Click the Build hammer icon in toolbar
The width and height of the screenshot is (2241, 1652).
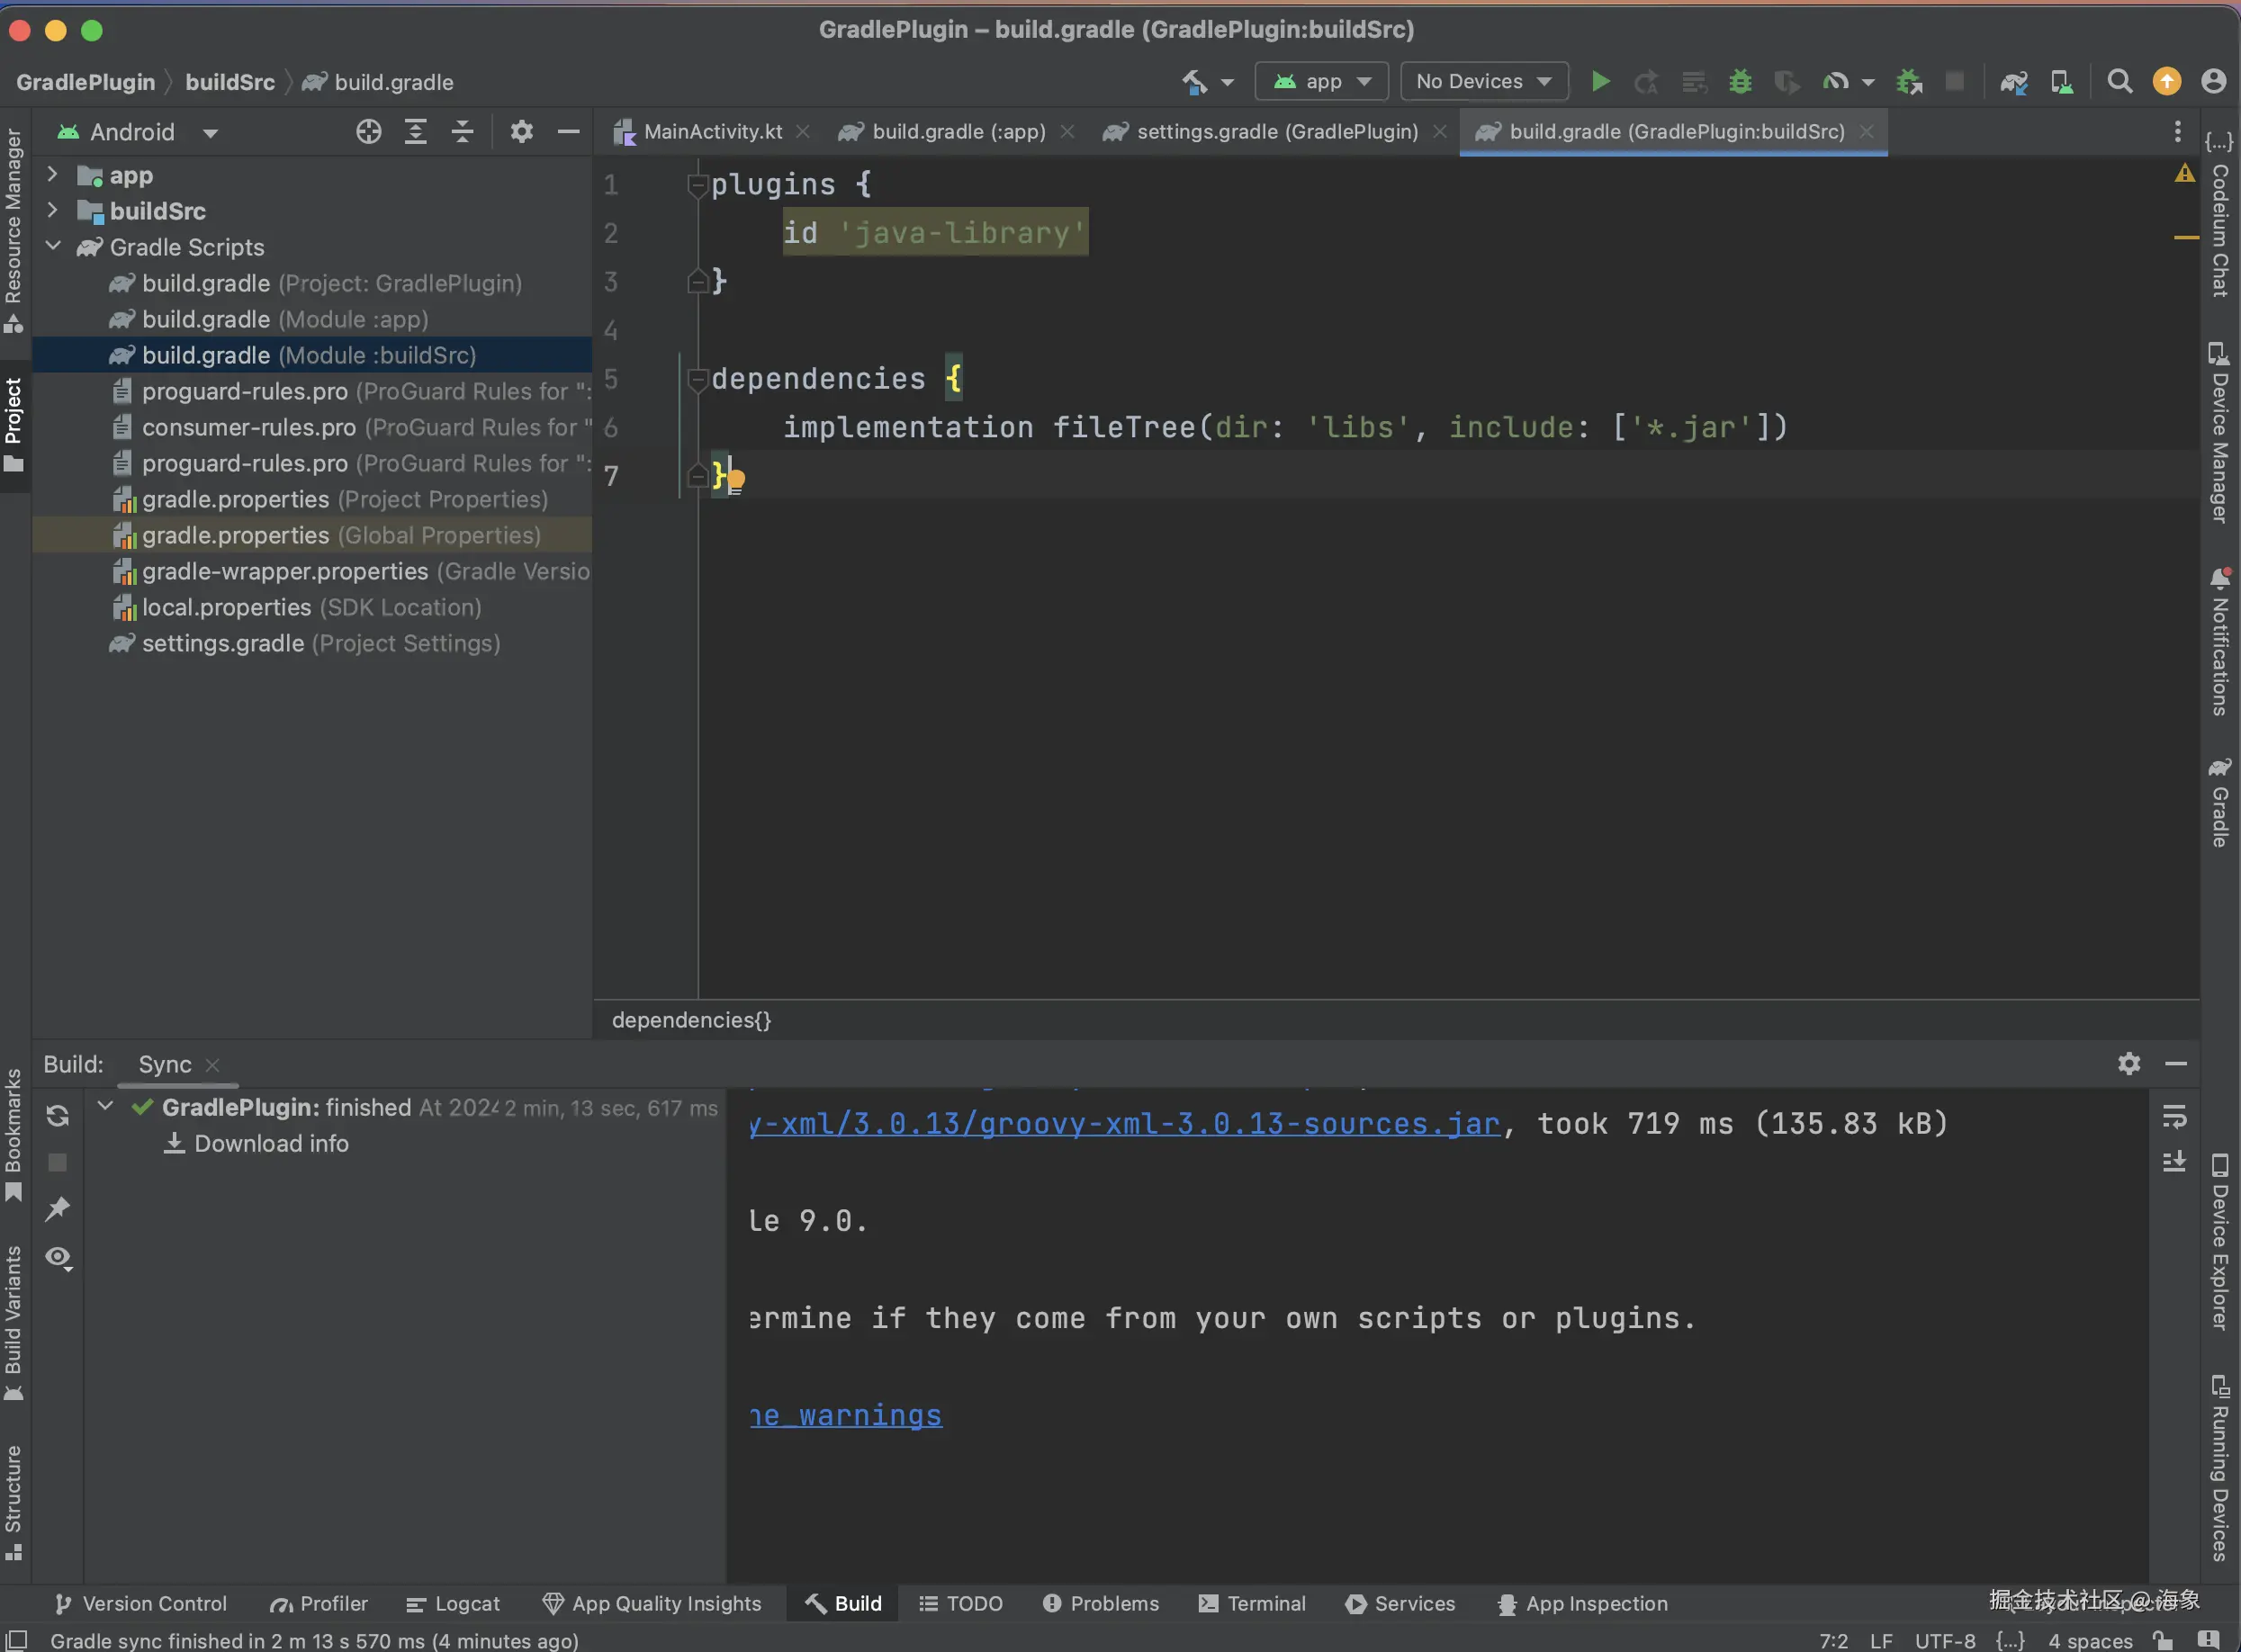click(1195, 81)
